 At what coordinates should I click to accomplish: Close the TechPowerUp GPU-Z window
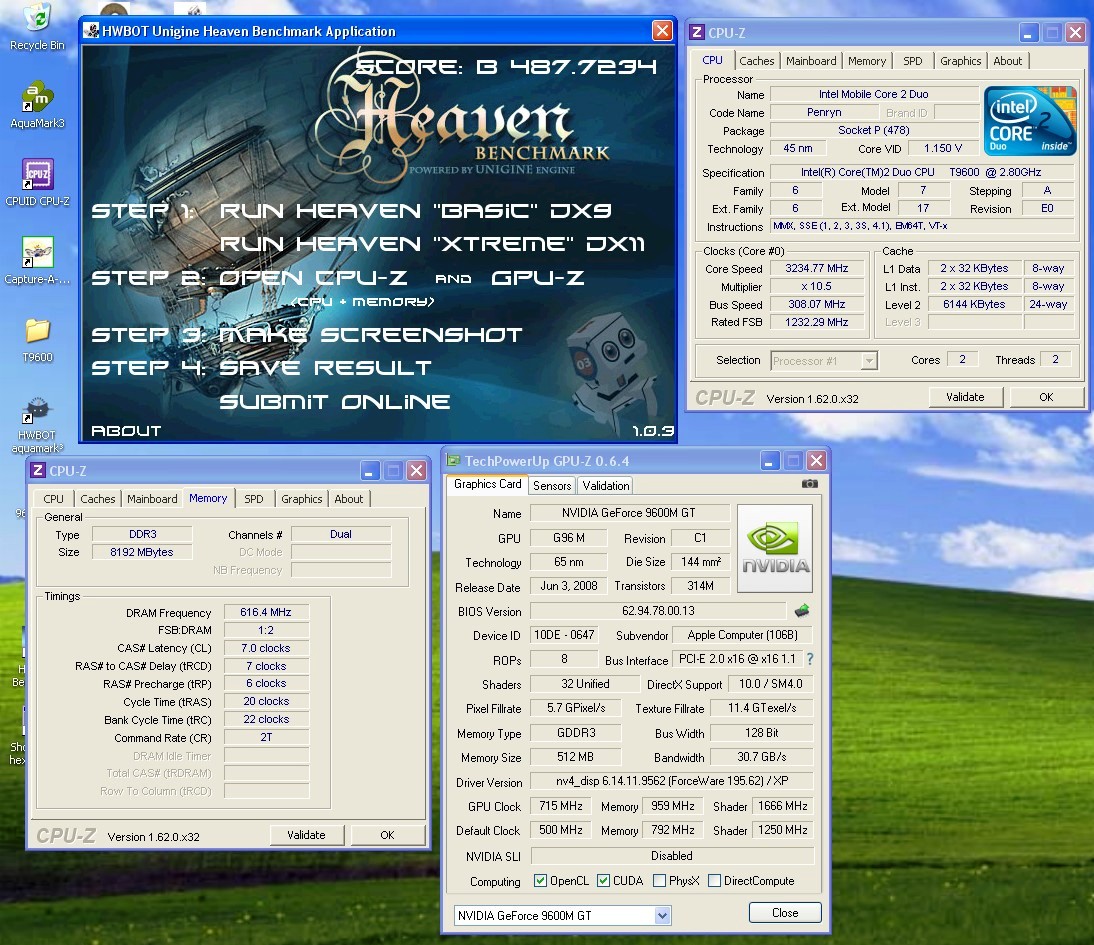pos(816,461)
